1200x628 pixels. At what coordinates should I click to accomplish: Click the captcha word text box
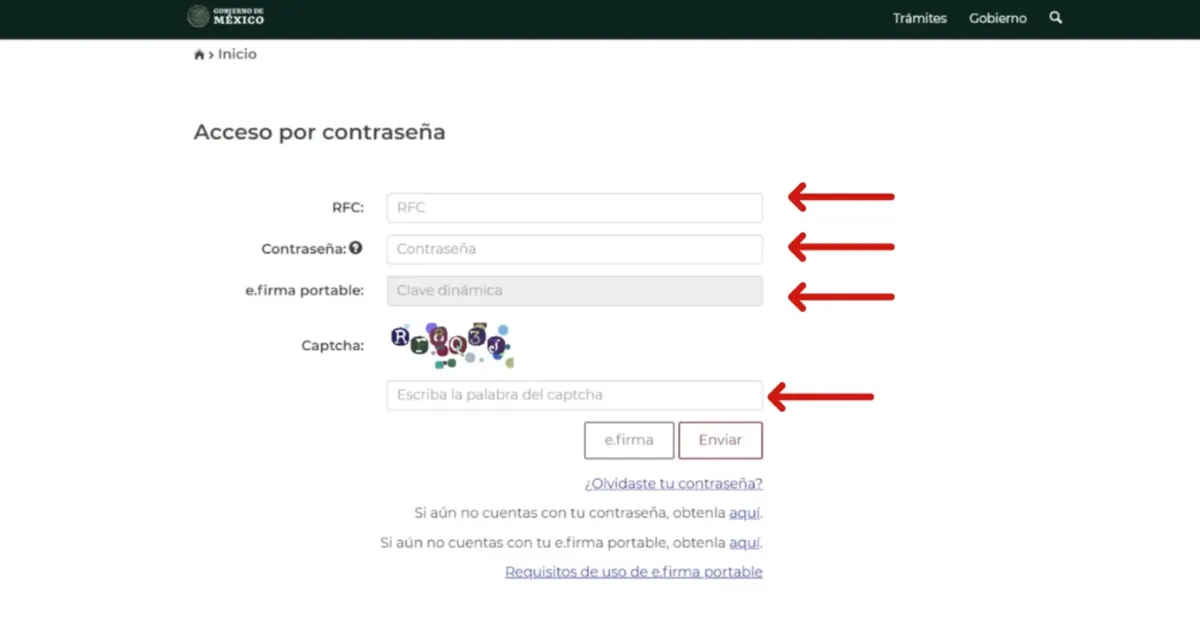click(574, 395)
